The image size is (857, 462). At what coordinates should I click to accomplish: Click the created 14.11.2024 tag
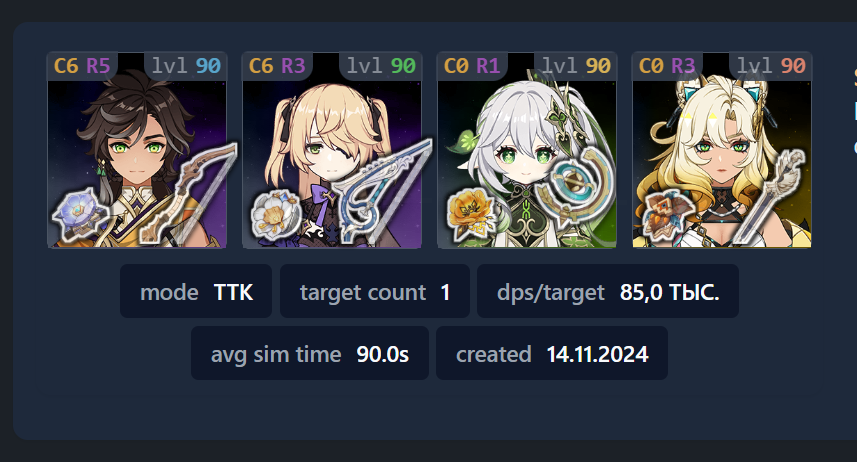(x=552, y=353)
